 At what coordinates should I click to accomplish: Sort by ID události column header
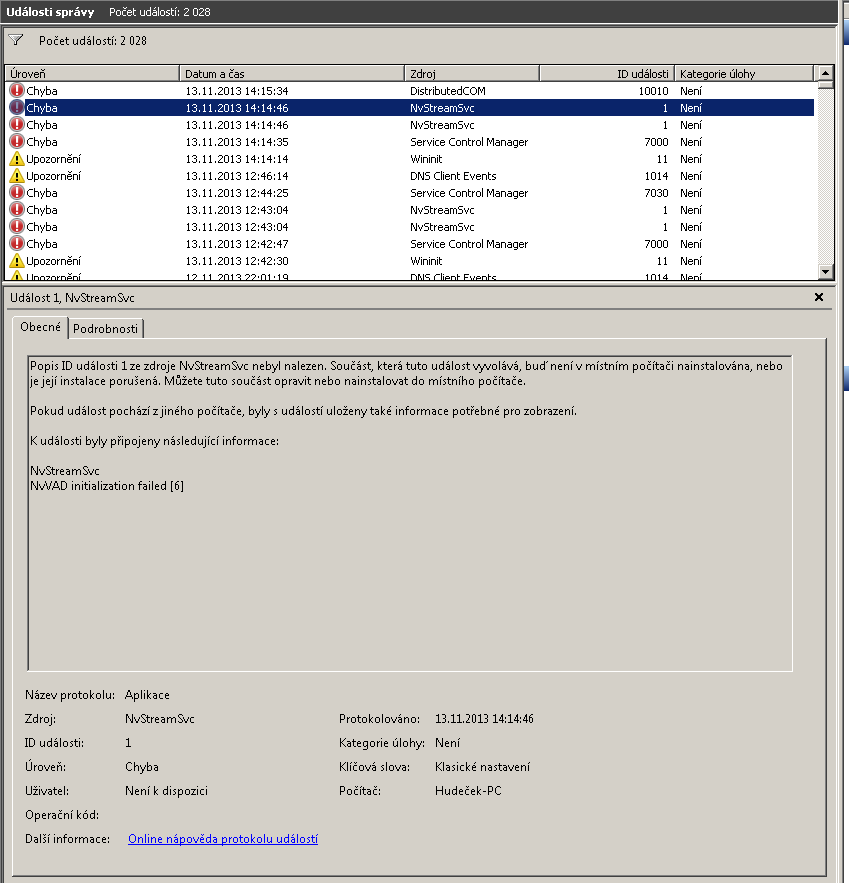607,74
